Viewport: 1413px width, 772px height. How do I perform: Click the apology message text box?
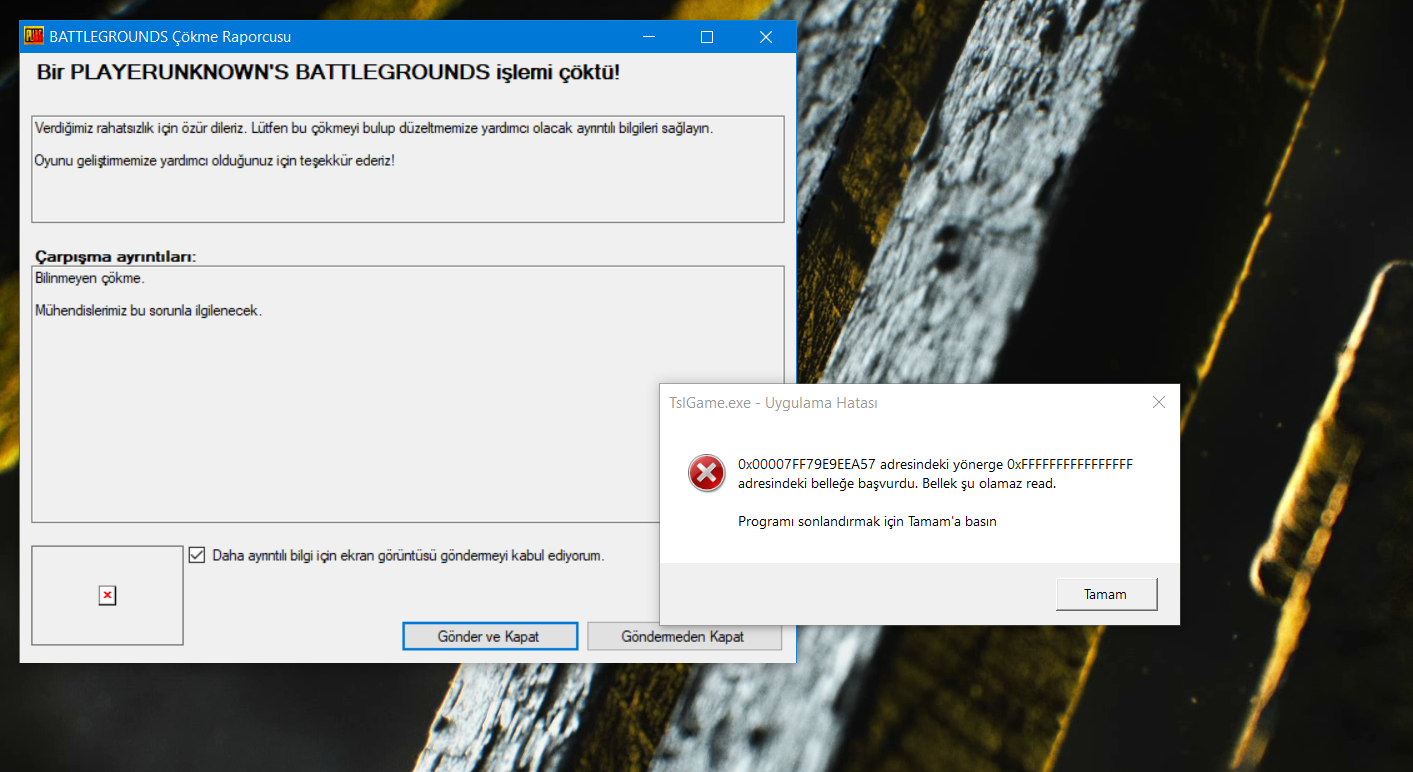408,169
